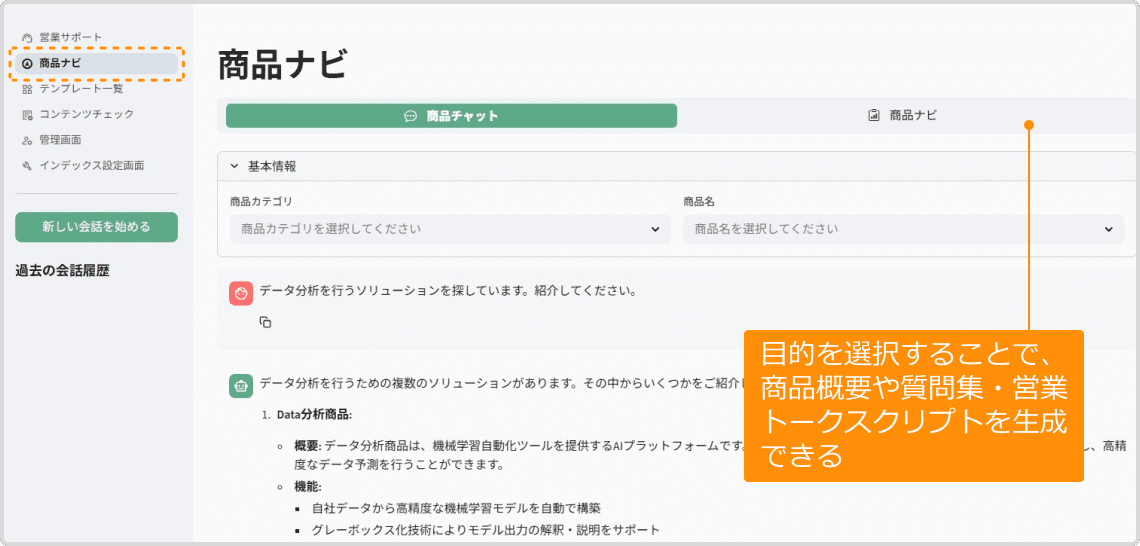
Task: Click the 商品ナビ page title
Action: point(282,65)
